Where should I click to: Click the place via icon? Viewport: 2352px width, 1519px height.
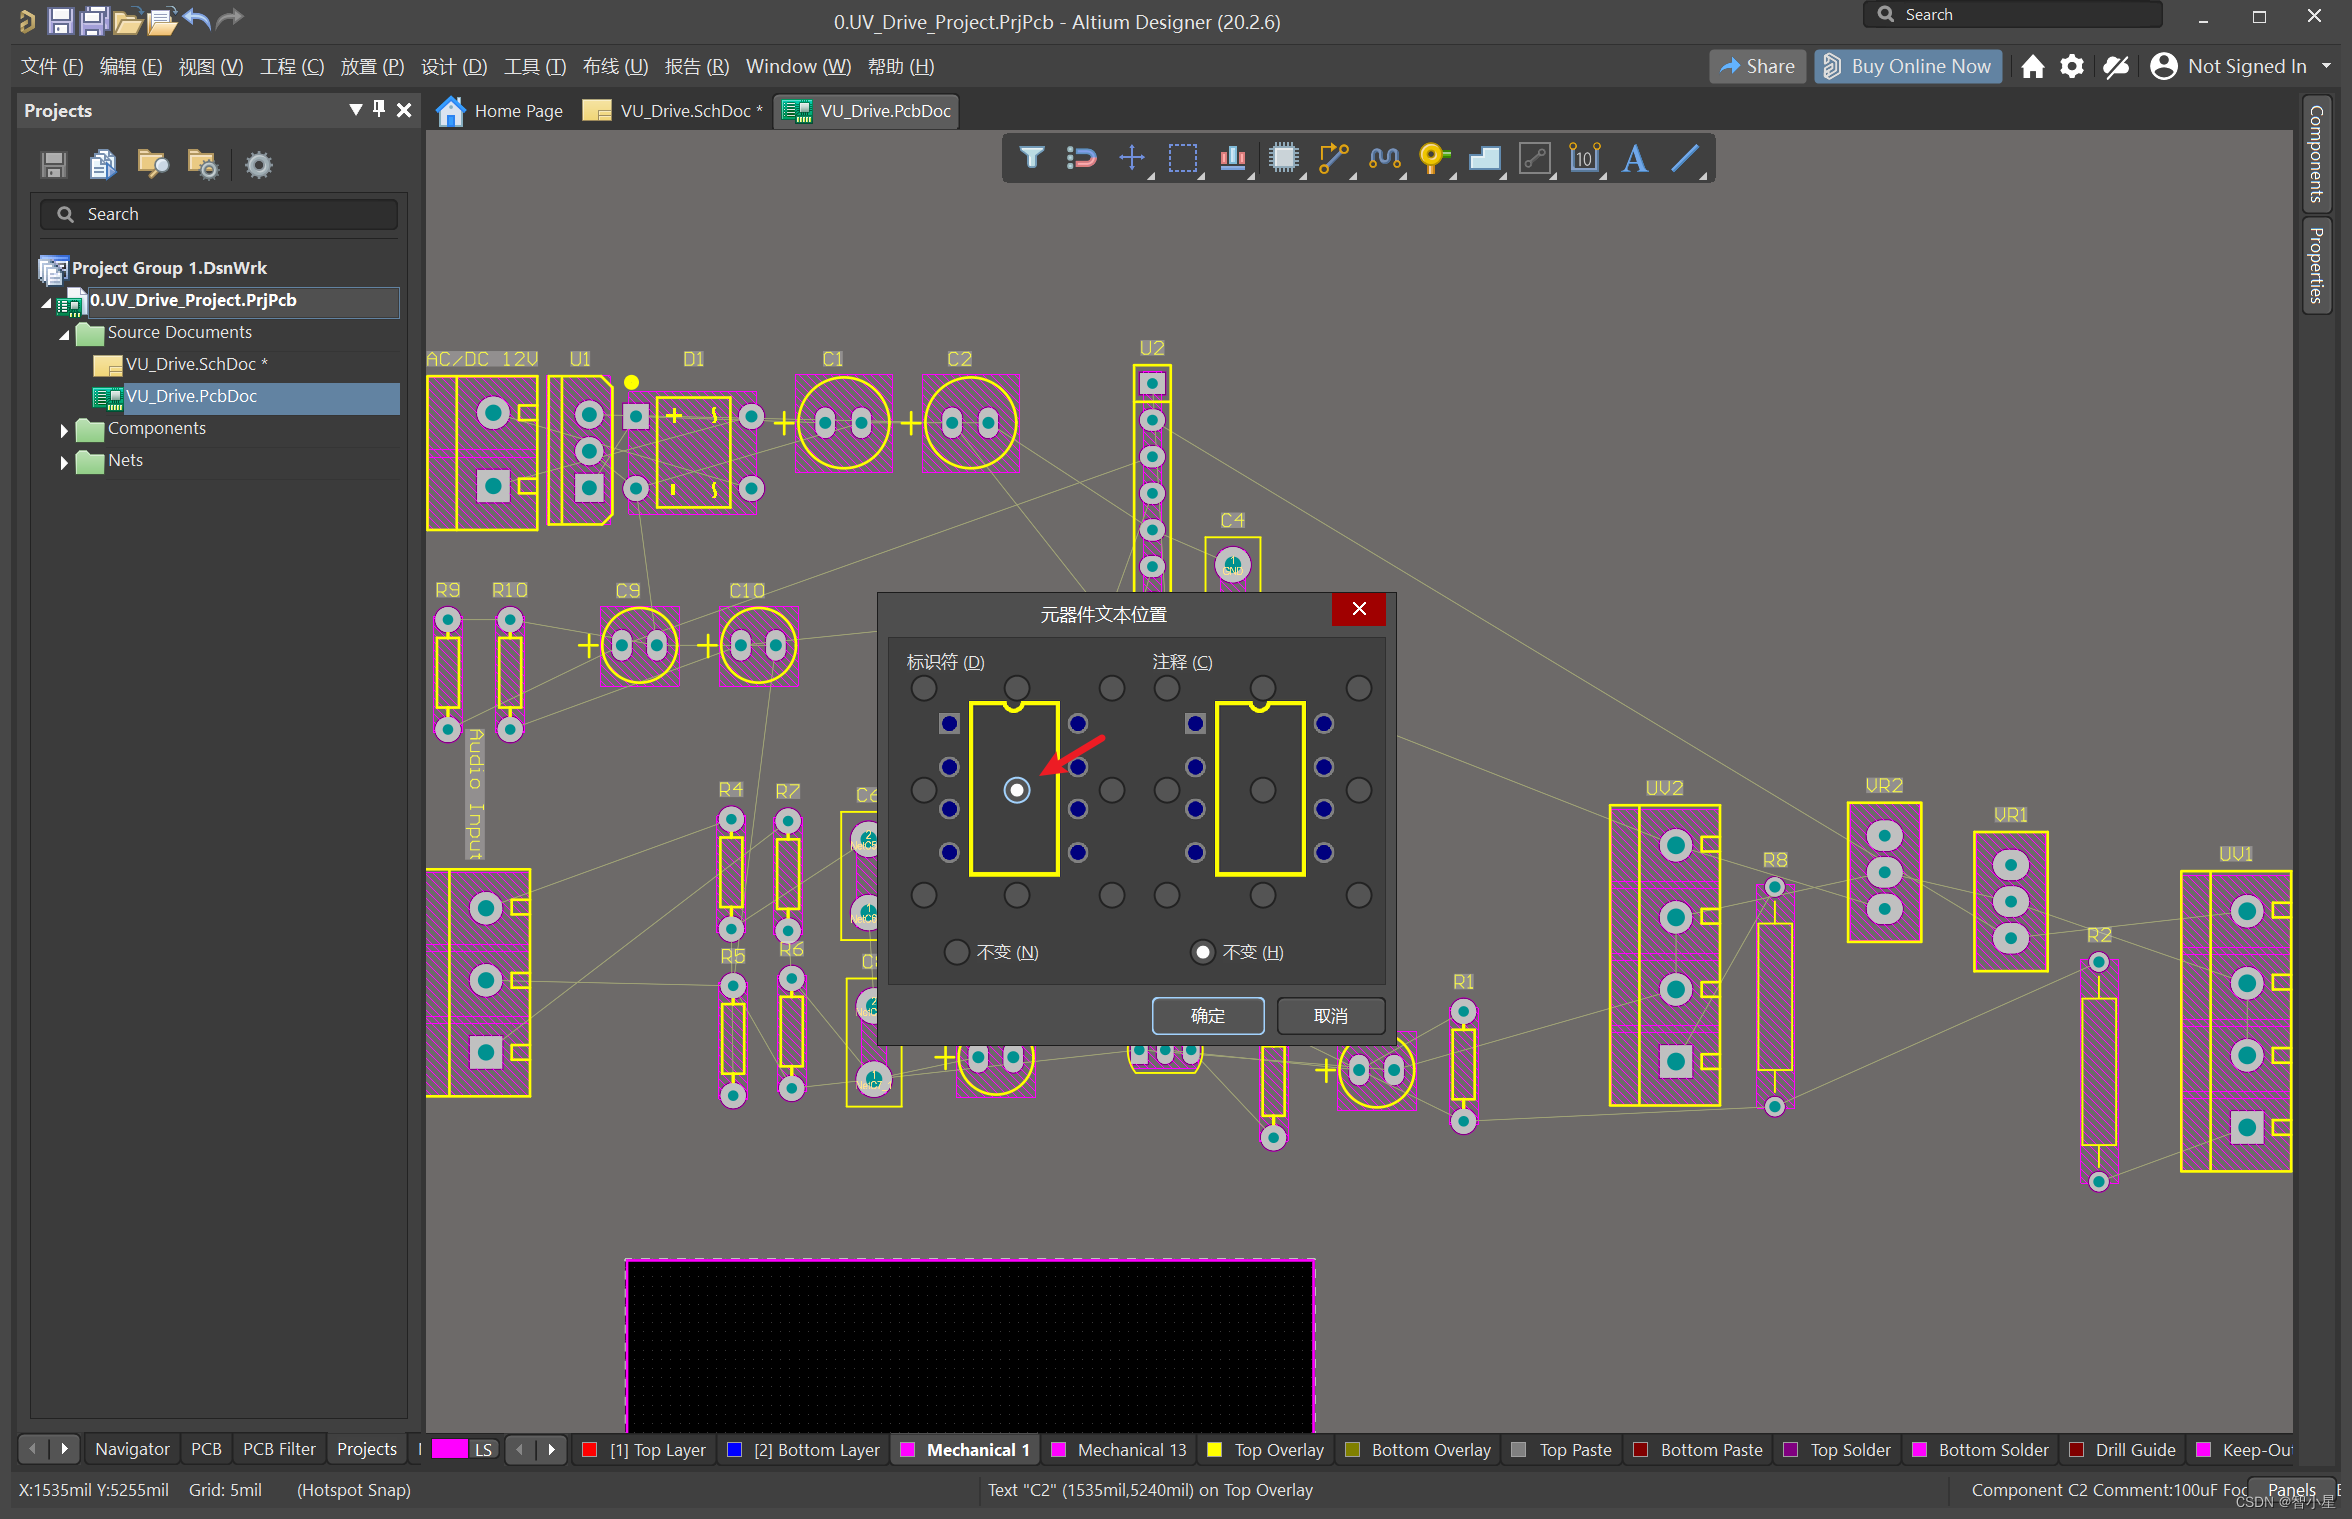tap(1433, 158)
